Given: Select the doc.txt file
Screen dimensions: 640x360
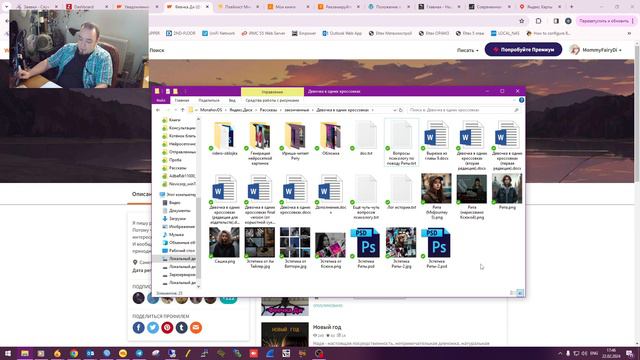Looking at the screenshot, I should [x=366, y=139].
